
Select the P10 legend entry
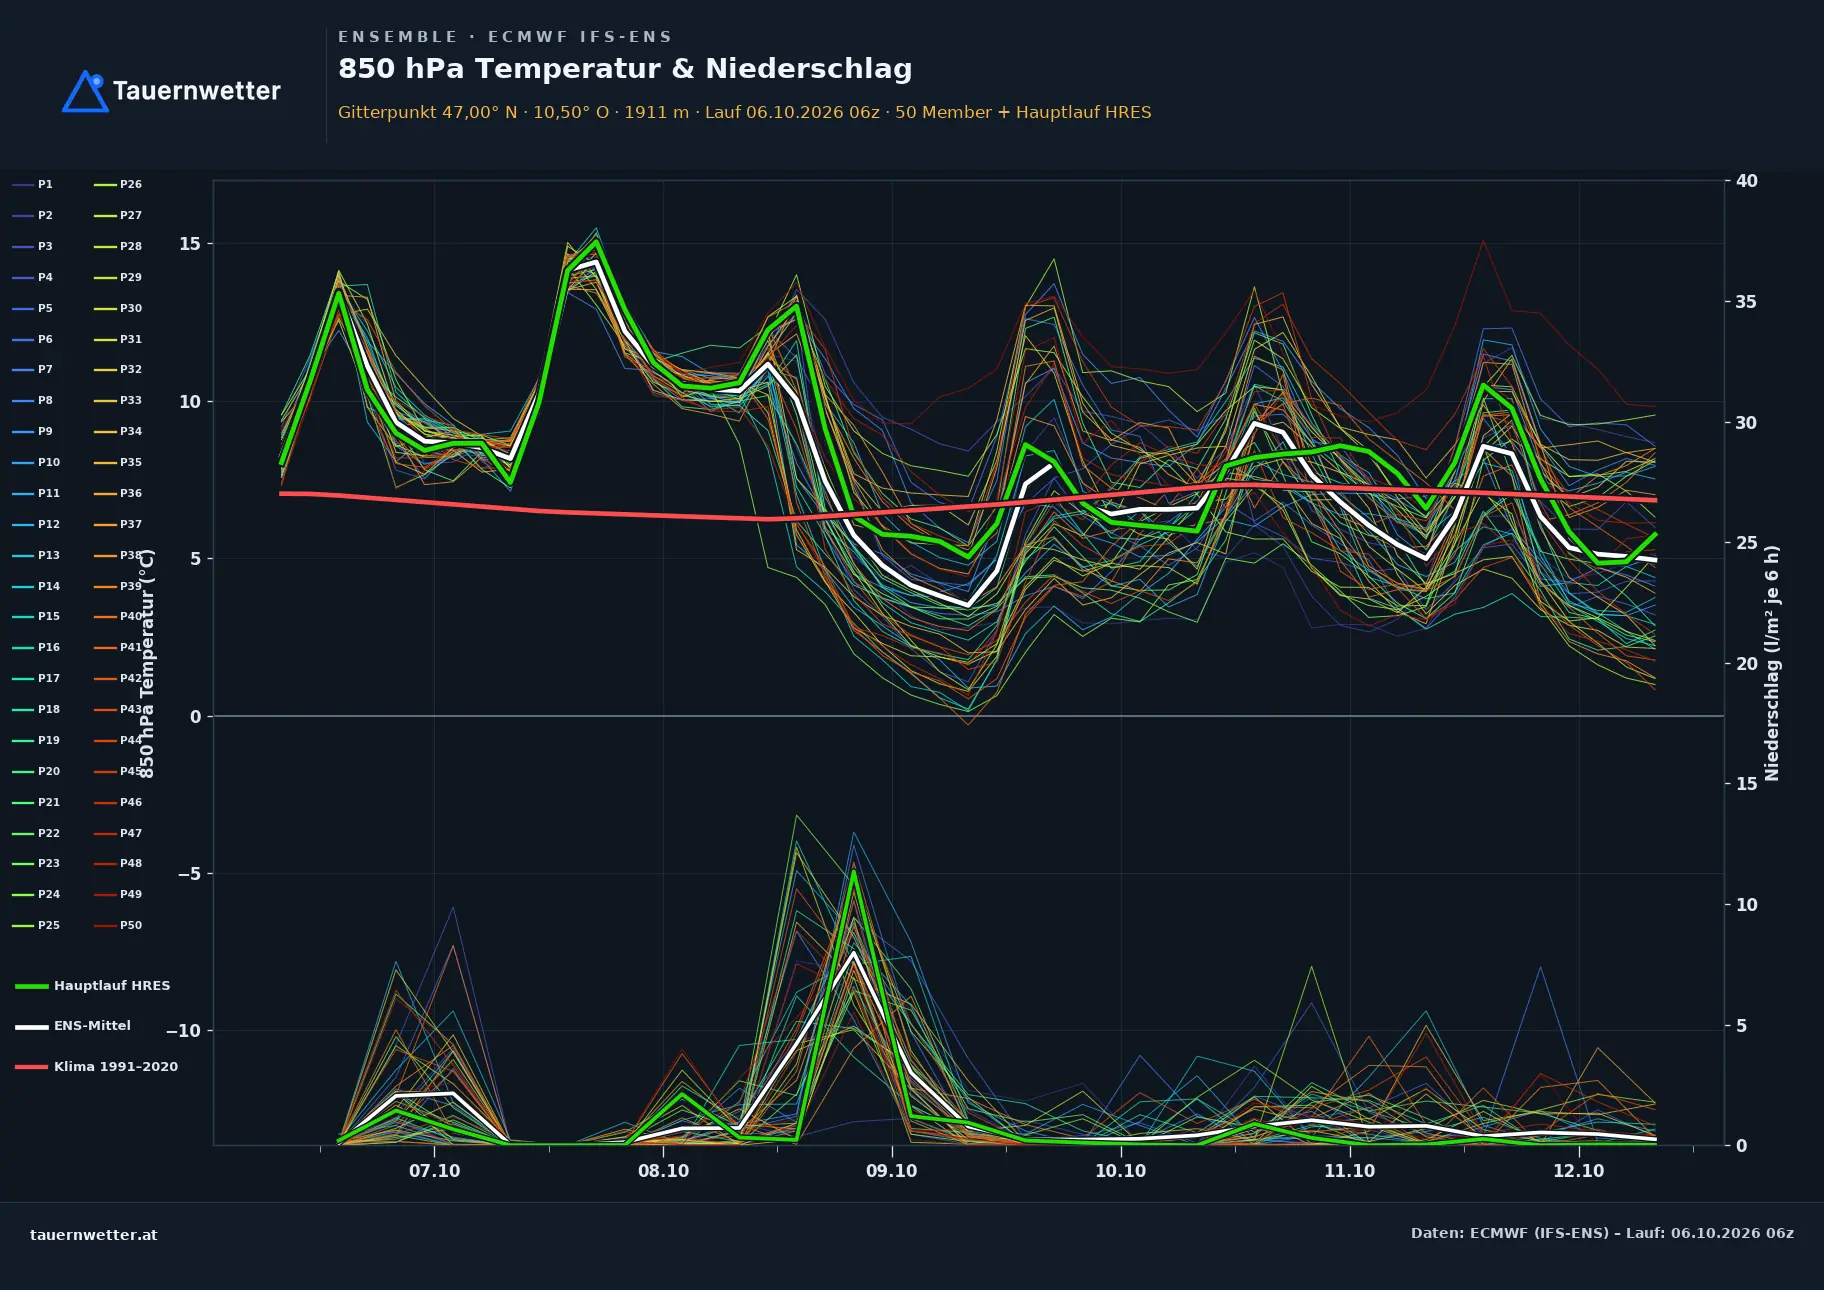tap(36, 462)
